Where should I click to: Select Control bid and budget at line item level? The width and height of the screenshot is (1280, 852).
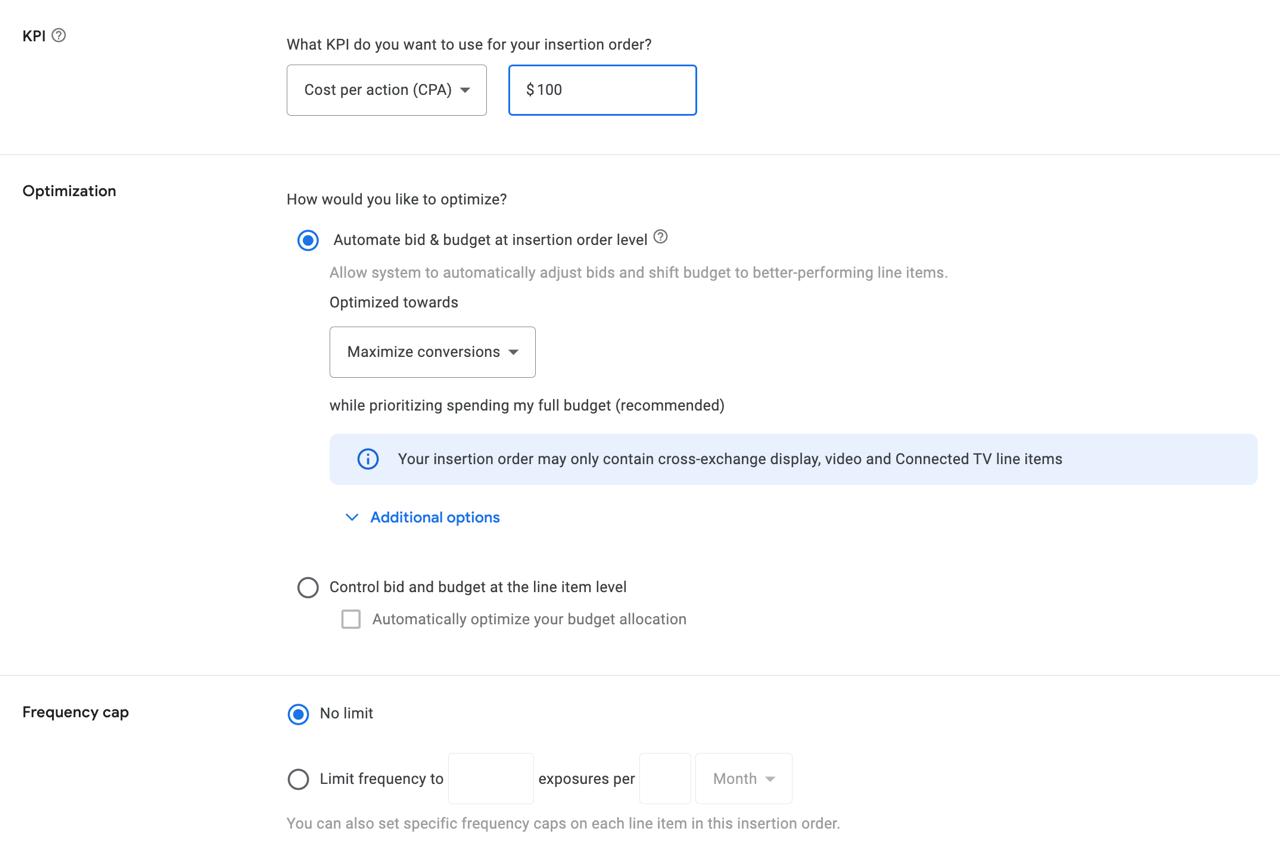[x=308, y=587]
